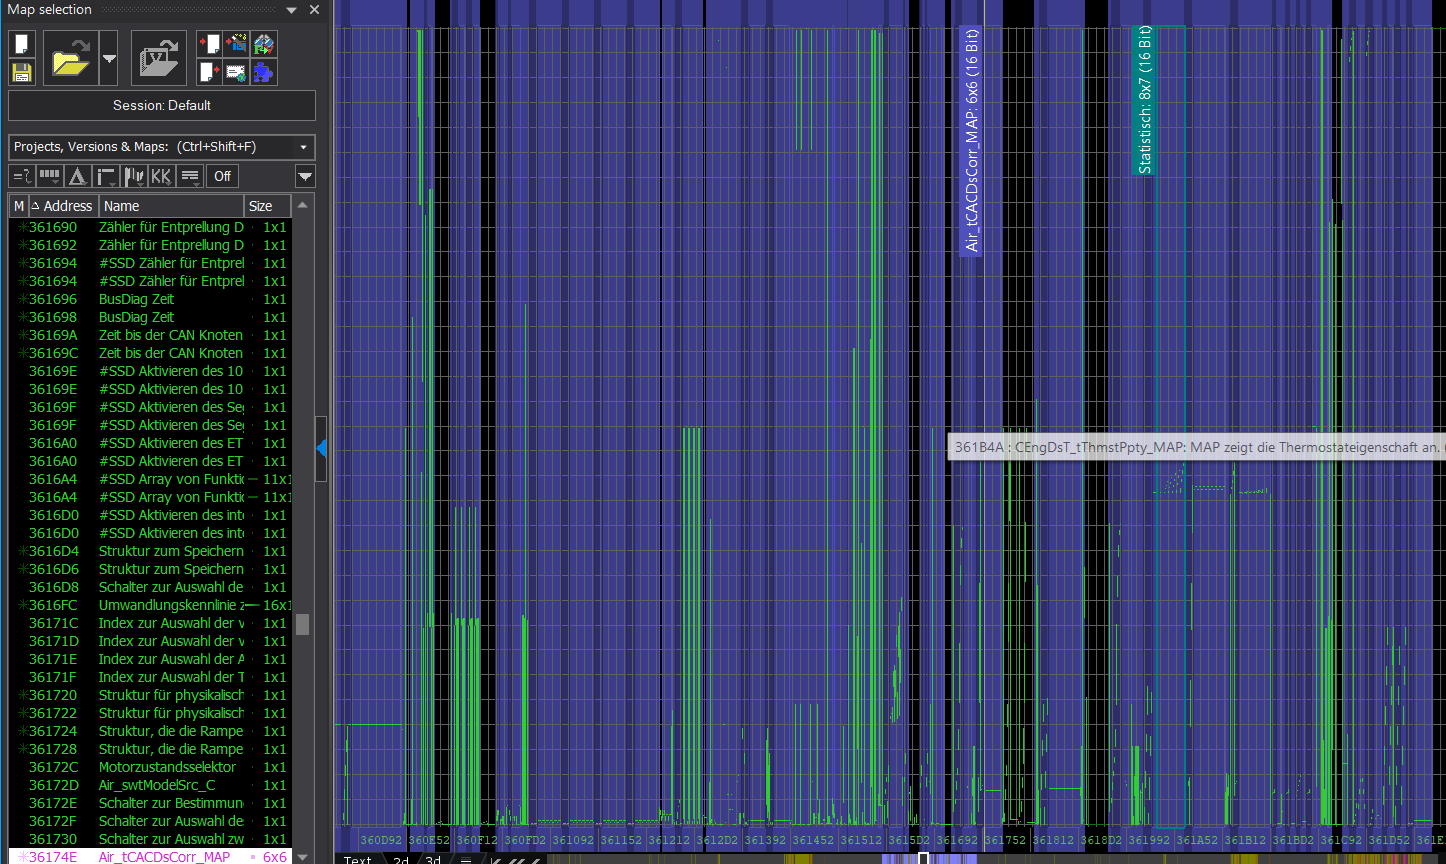This screenshot has width=1446, height=864.
Task: Toggle the Off filter button
Action: pos(222,176)
